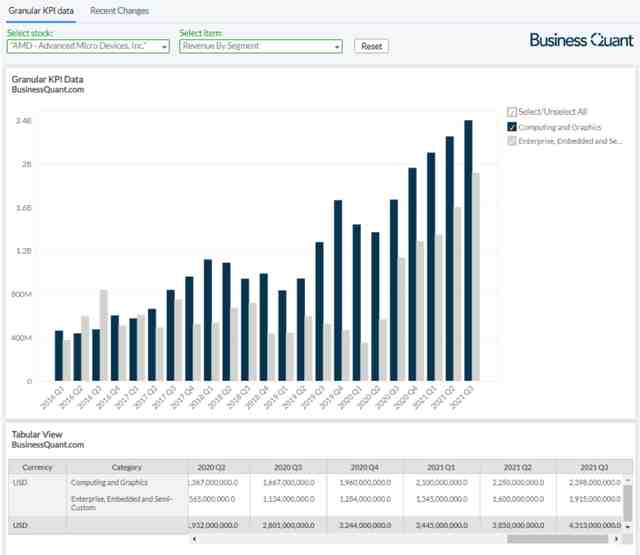Click the Reset button

[x=371, y=46]
